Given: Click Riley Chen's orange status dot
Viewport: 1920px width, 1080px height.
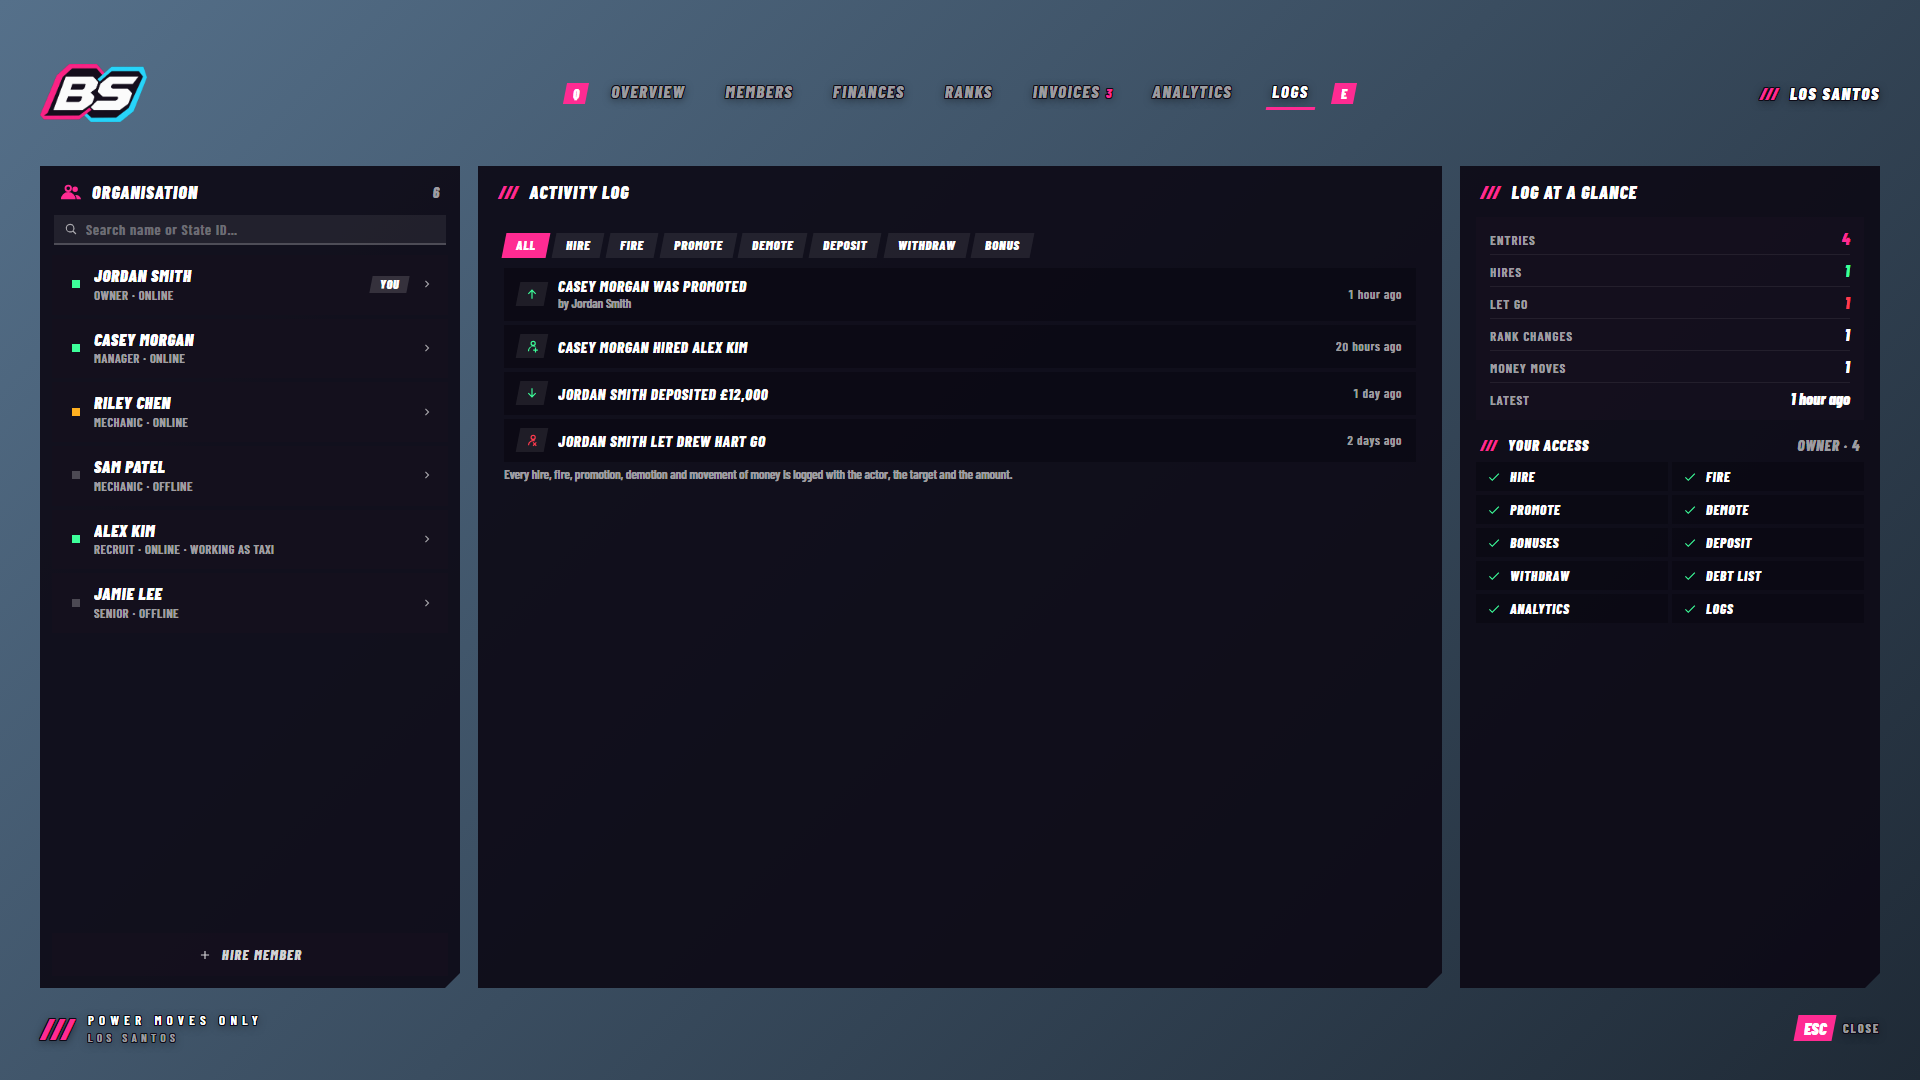Looking at the screenshot, I should coord(76,412).
